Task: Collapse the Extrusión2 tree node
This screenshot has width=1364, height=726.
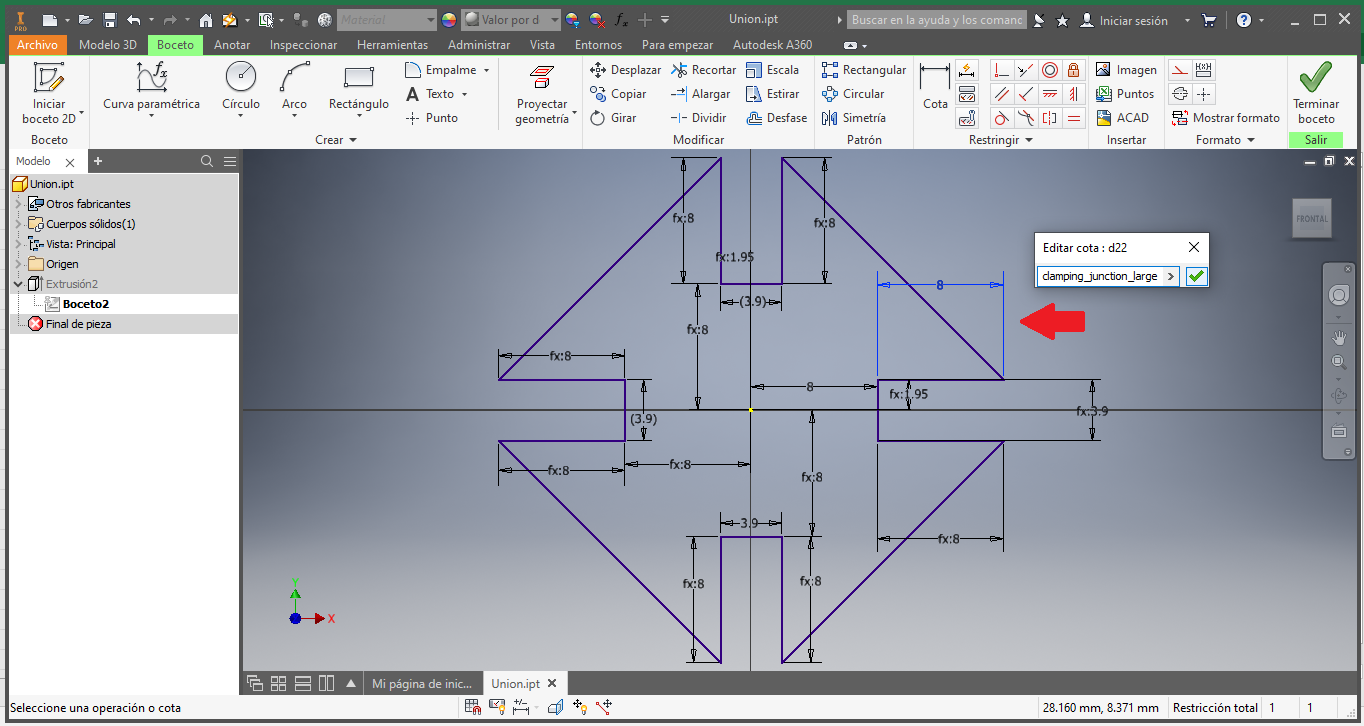Action: pyautogui.click(x=18, y=284)
